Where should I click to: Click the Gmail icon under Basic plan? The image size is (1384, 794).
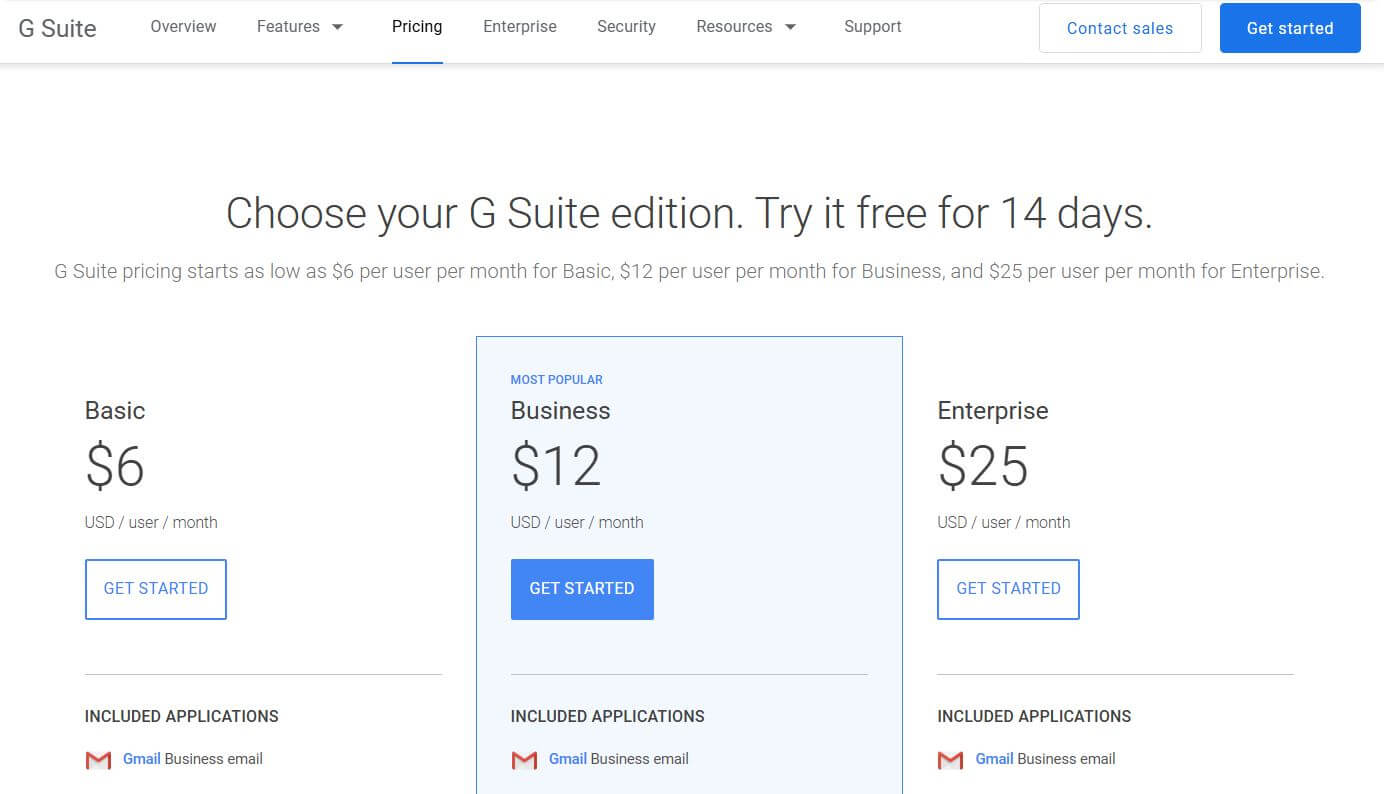pos(97,760)
